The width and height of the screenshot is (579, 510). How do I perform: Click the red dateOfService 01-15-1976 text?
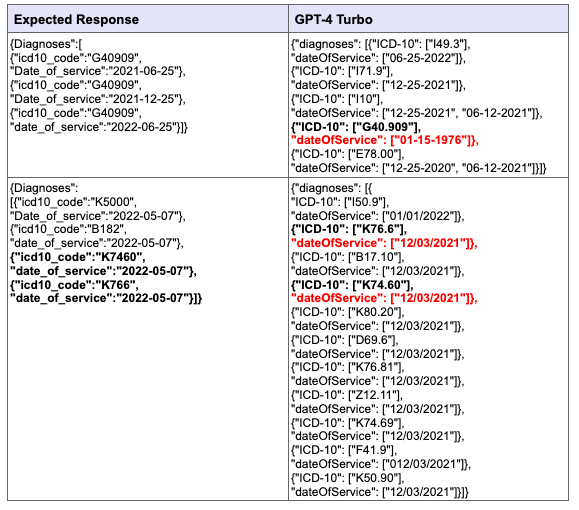click(385, 140)
